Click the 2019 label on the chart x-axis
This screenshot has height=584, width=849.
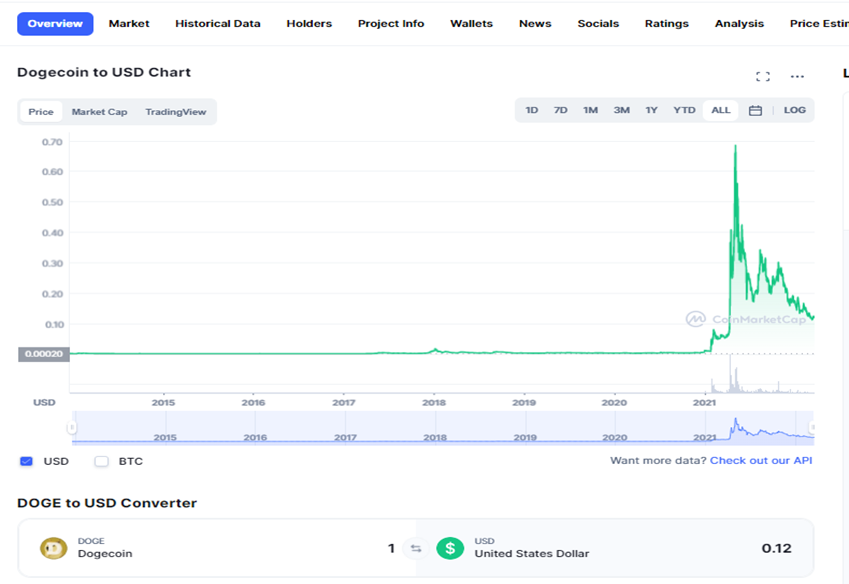524,403
